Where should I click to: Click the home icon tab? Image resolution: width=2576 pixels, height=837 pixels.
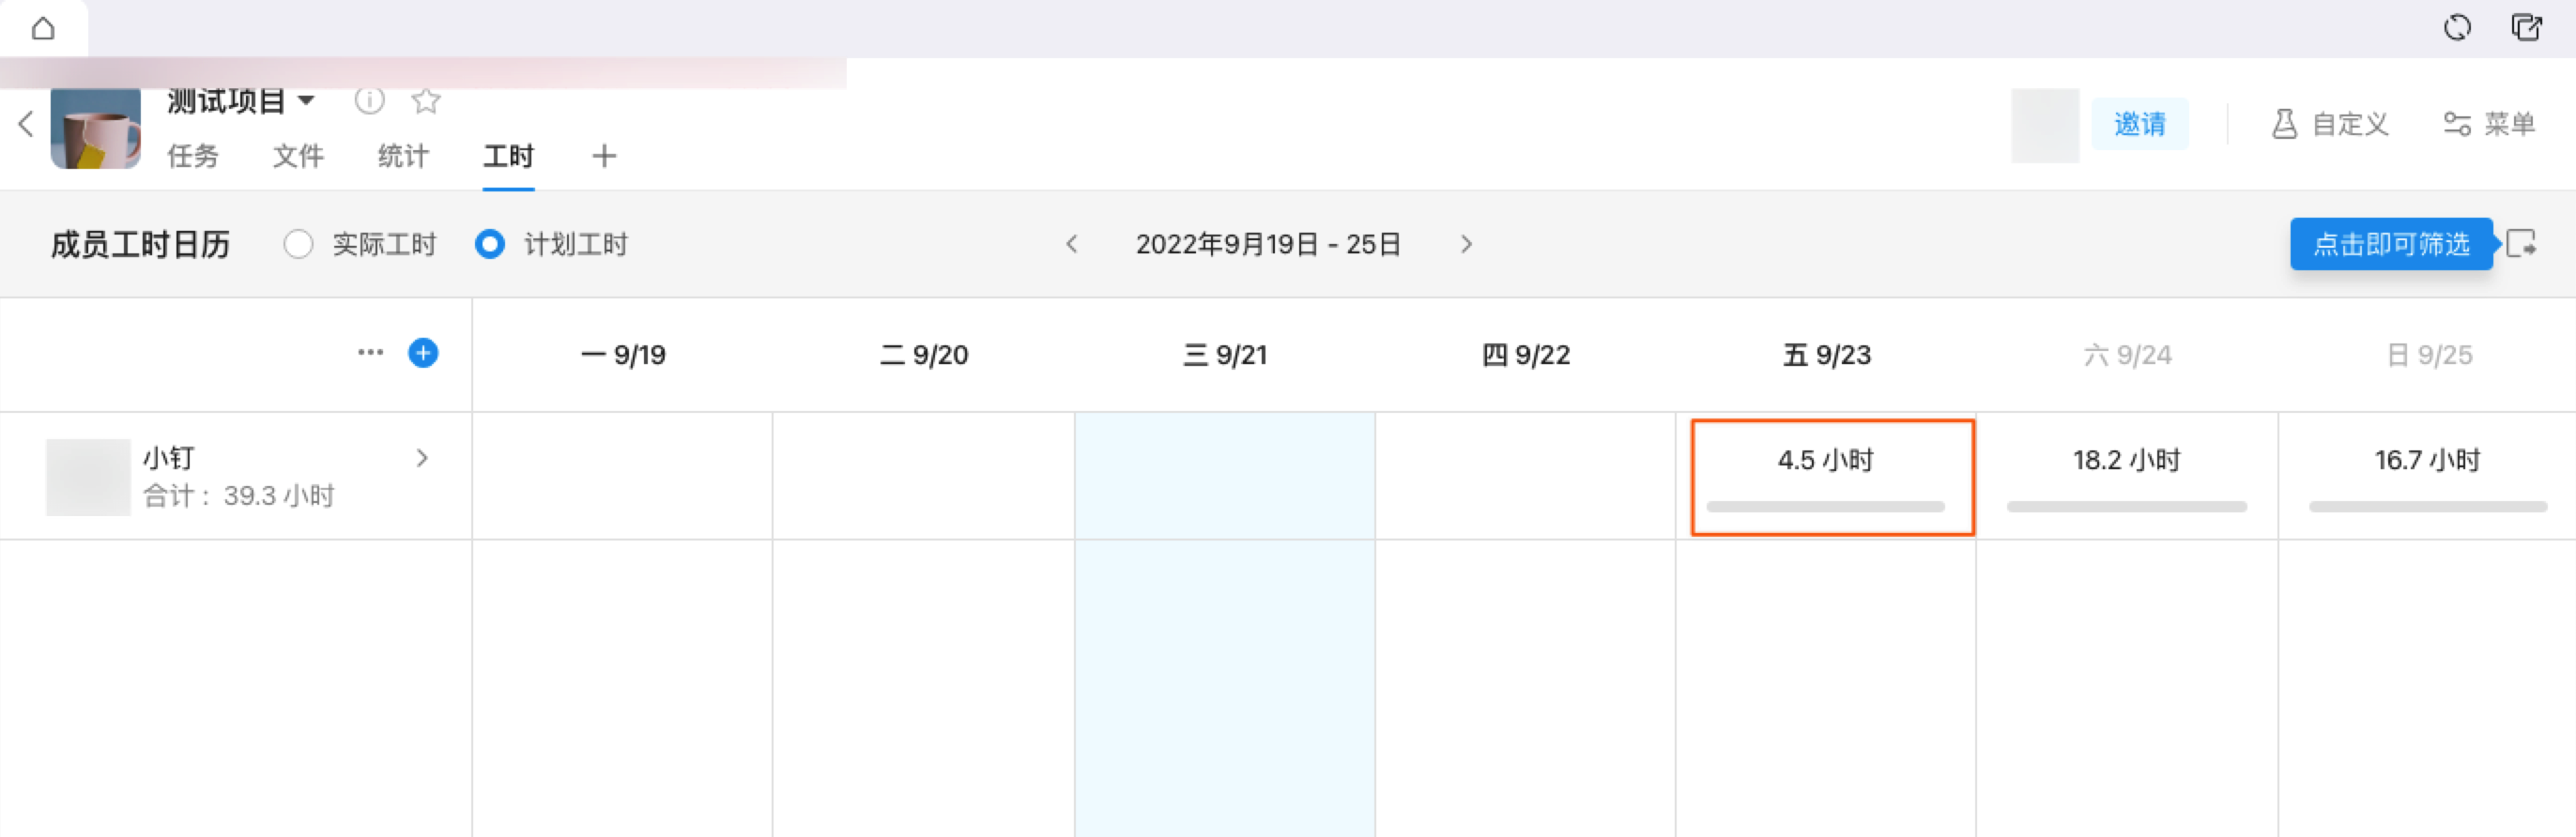[43, 28]
